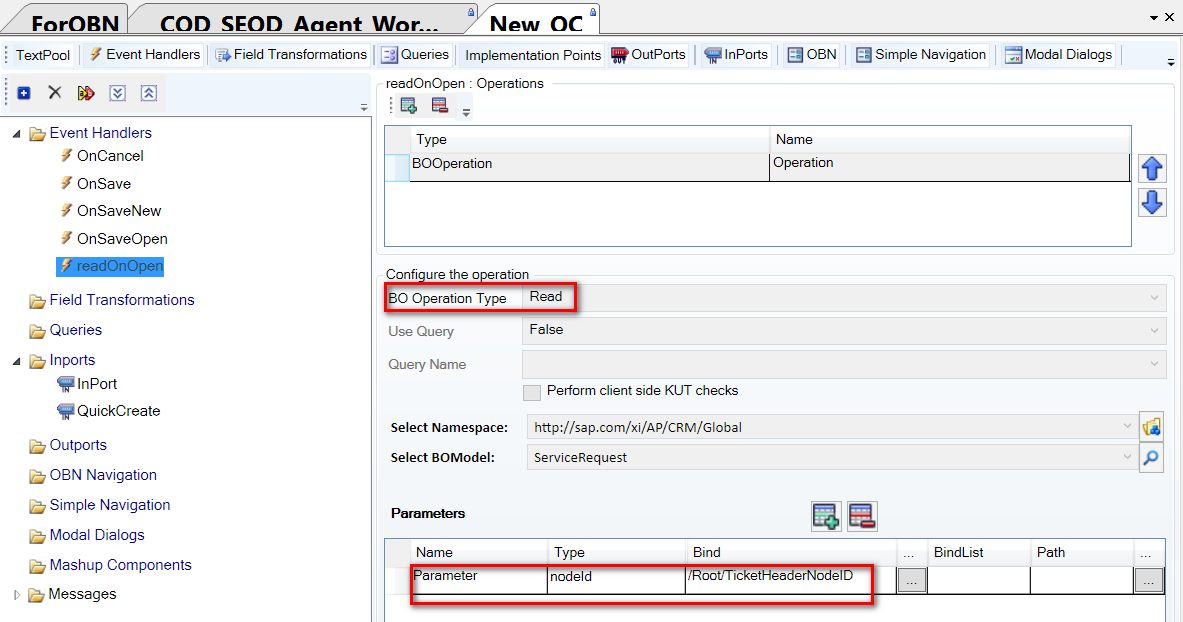This screenshot has height=622, width=1183.
Task: Click BOOperation type cell
Action: pos(589,167)
